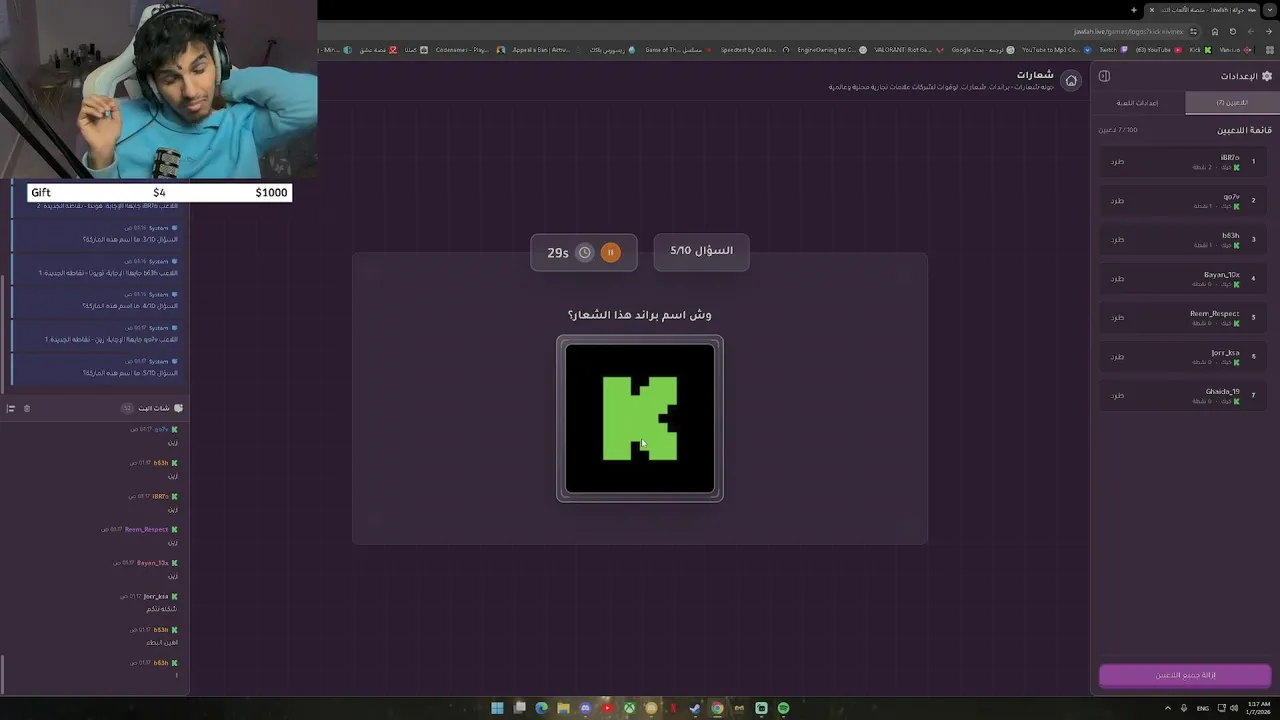Open Google Chrome from the taskbar
Viewport: 1280px width, 720px height.
click(717, 708)
